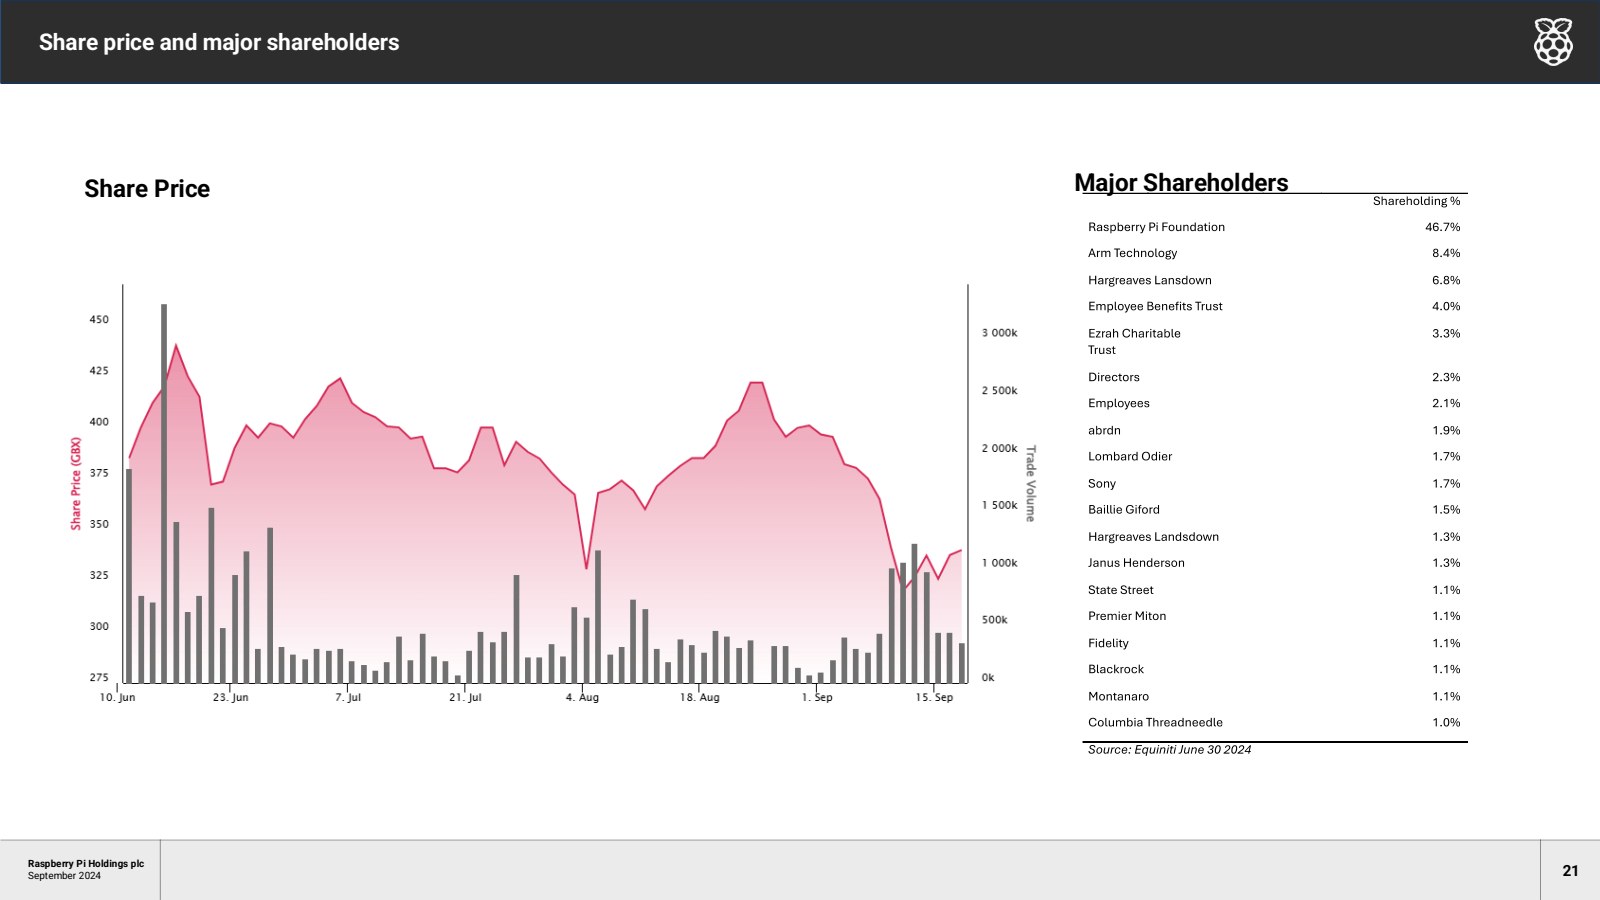
Task: Click the '1. Sep' date axis label
Action: (817, 697)
